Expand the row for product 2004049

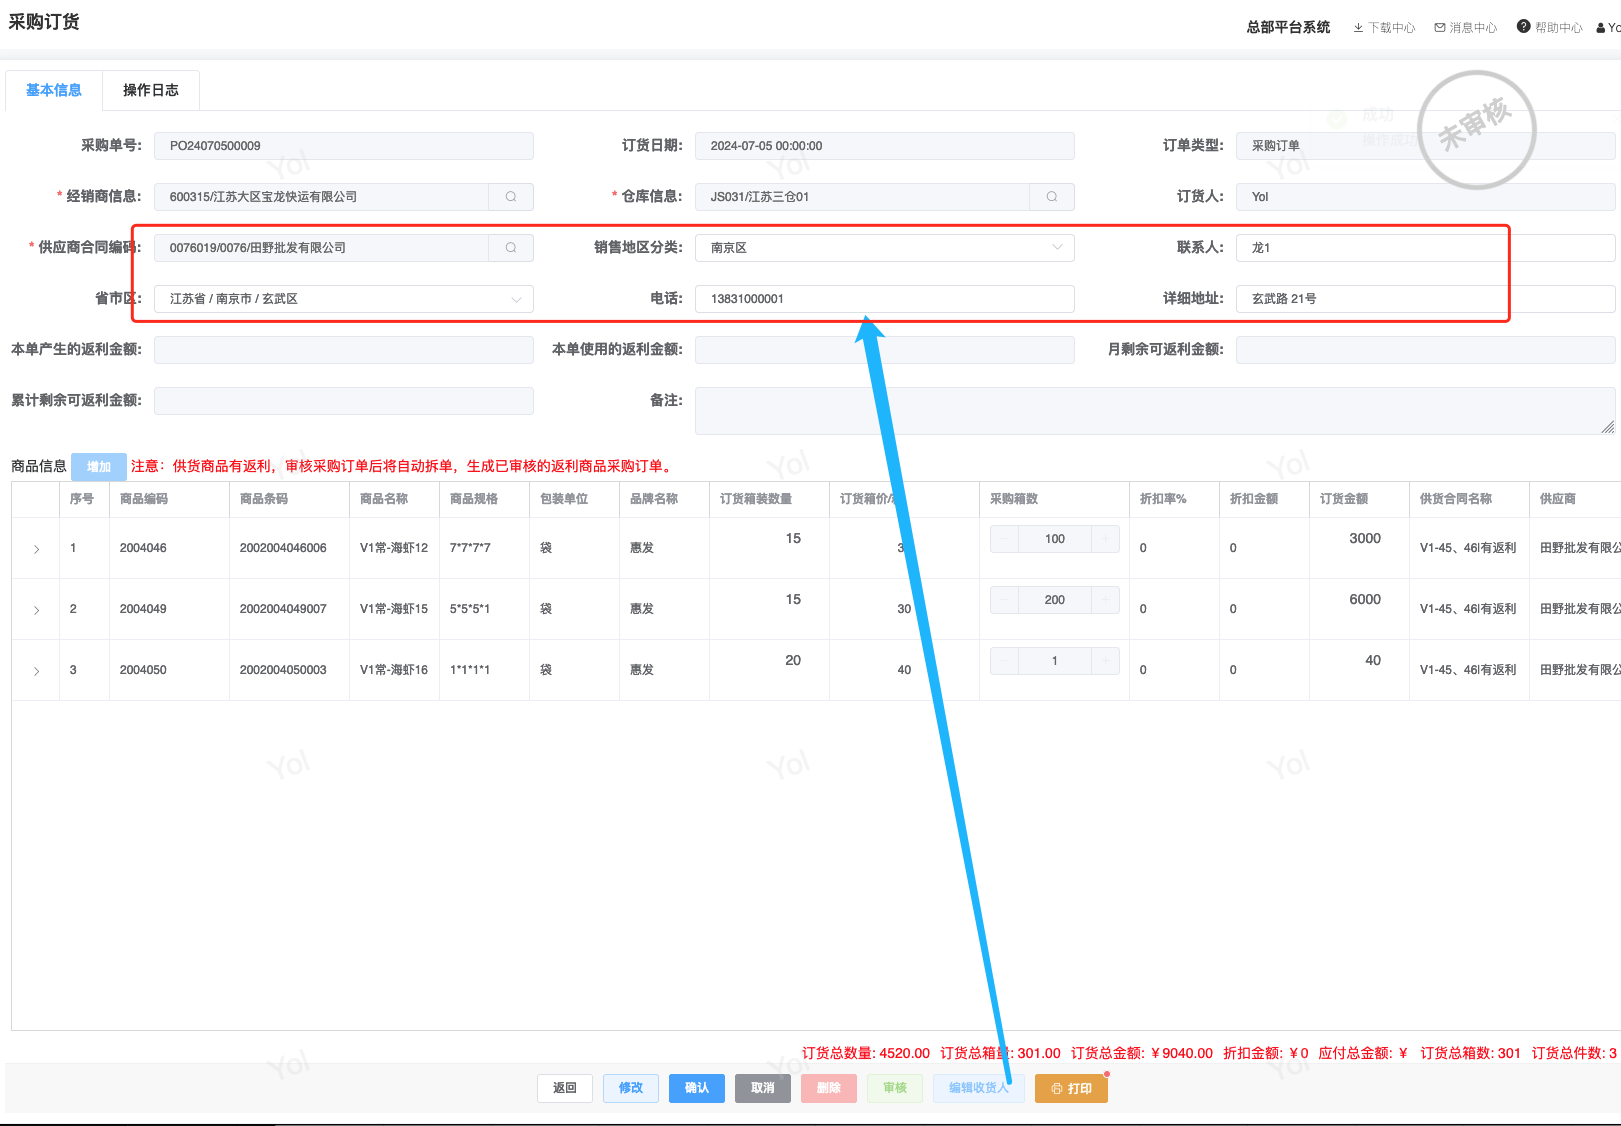coord(37,610)
